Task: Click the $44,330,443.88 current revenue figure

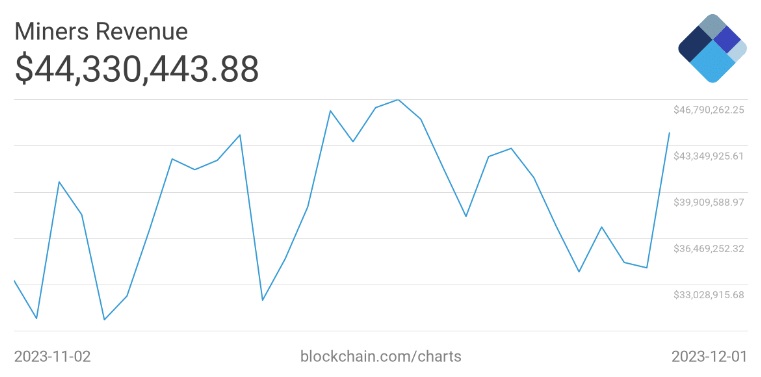Action: [x=136, y=68]
